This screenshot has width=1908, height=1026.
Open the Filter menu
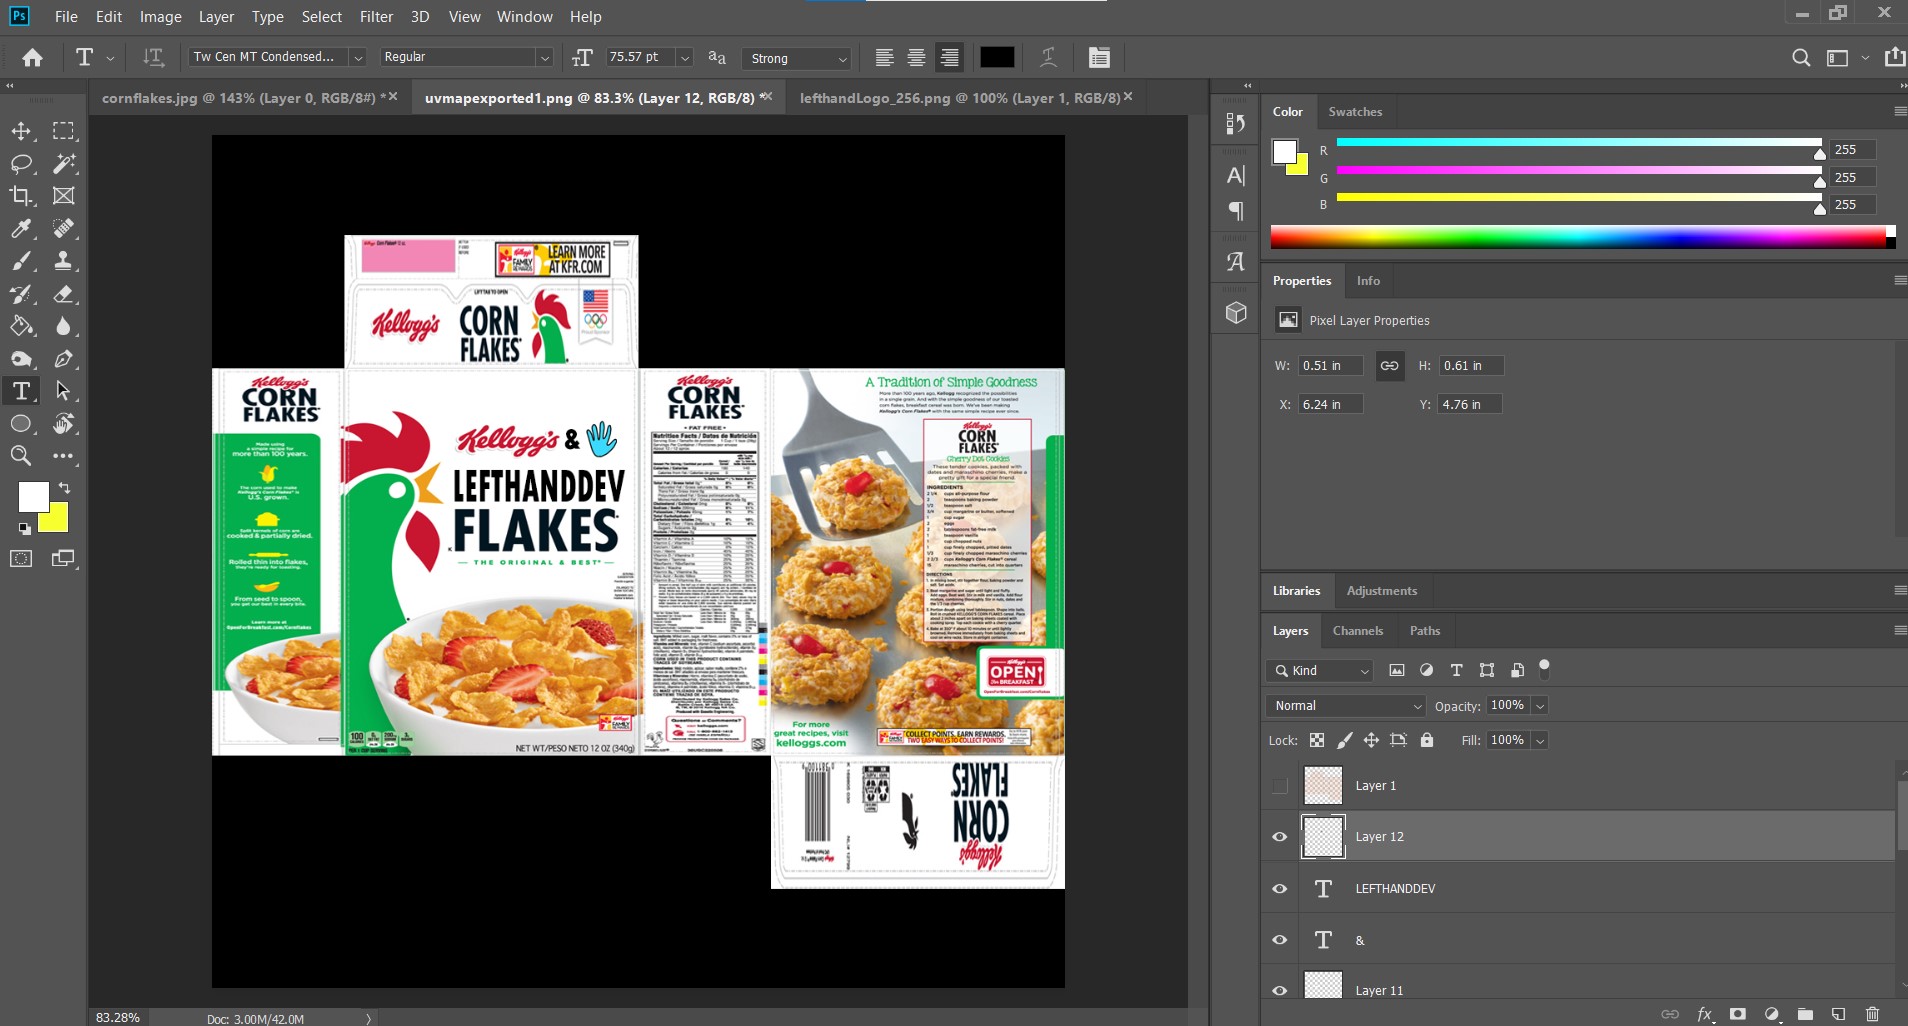(376, 17)
